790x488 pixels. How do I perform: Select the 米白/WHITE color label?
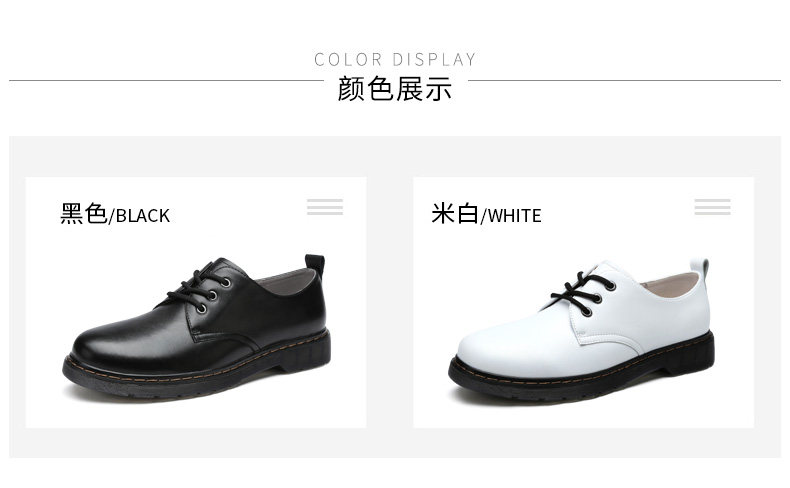pos(486,214)
